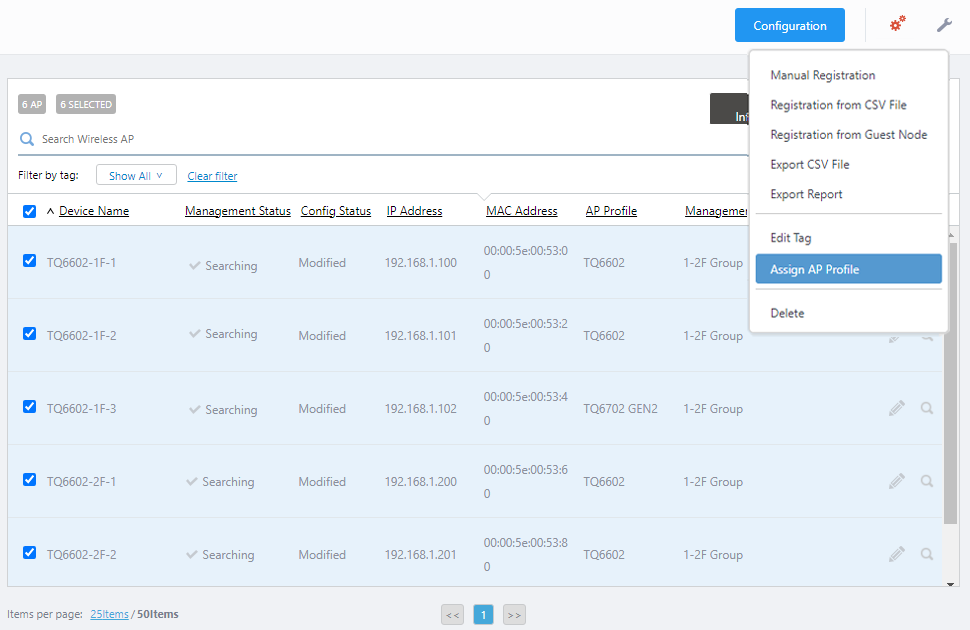Screen dimensions: 970x630
Task: Edit TQ6602-2F-1 using its pencil icon
Action: (x=897, y=481)
